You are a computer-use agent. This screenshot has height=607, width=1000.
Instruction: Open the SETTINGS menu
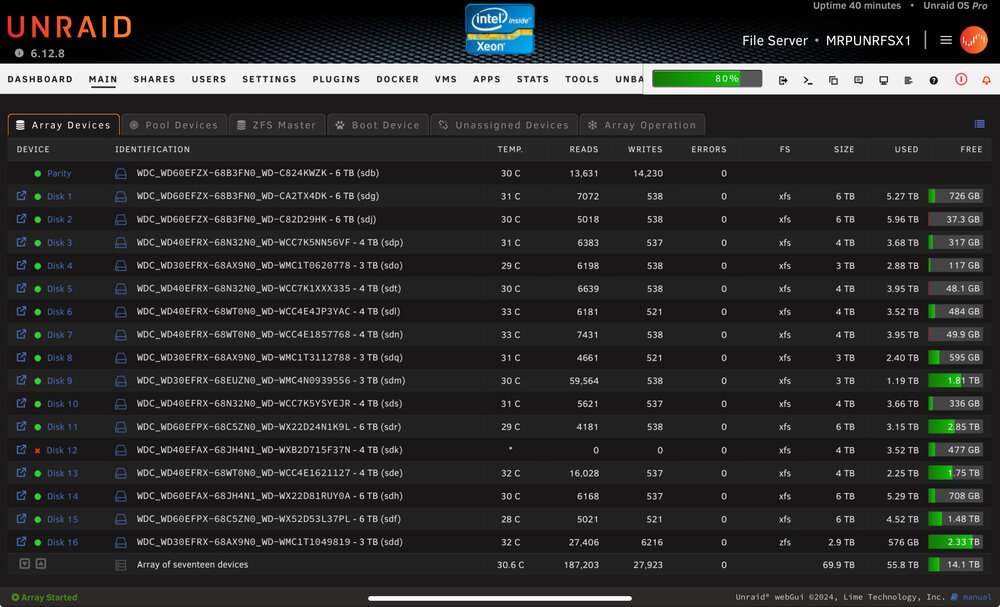[x=269, y=79]
